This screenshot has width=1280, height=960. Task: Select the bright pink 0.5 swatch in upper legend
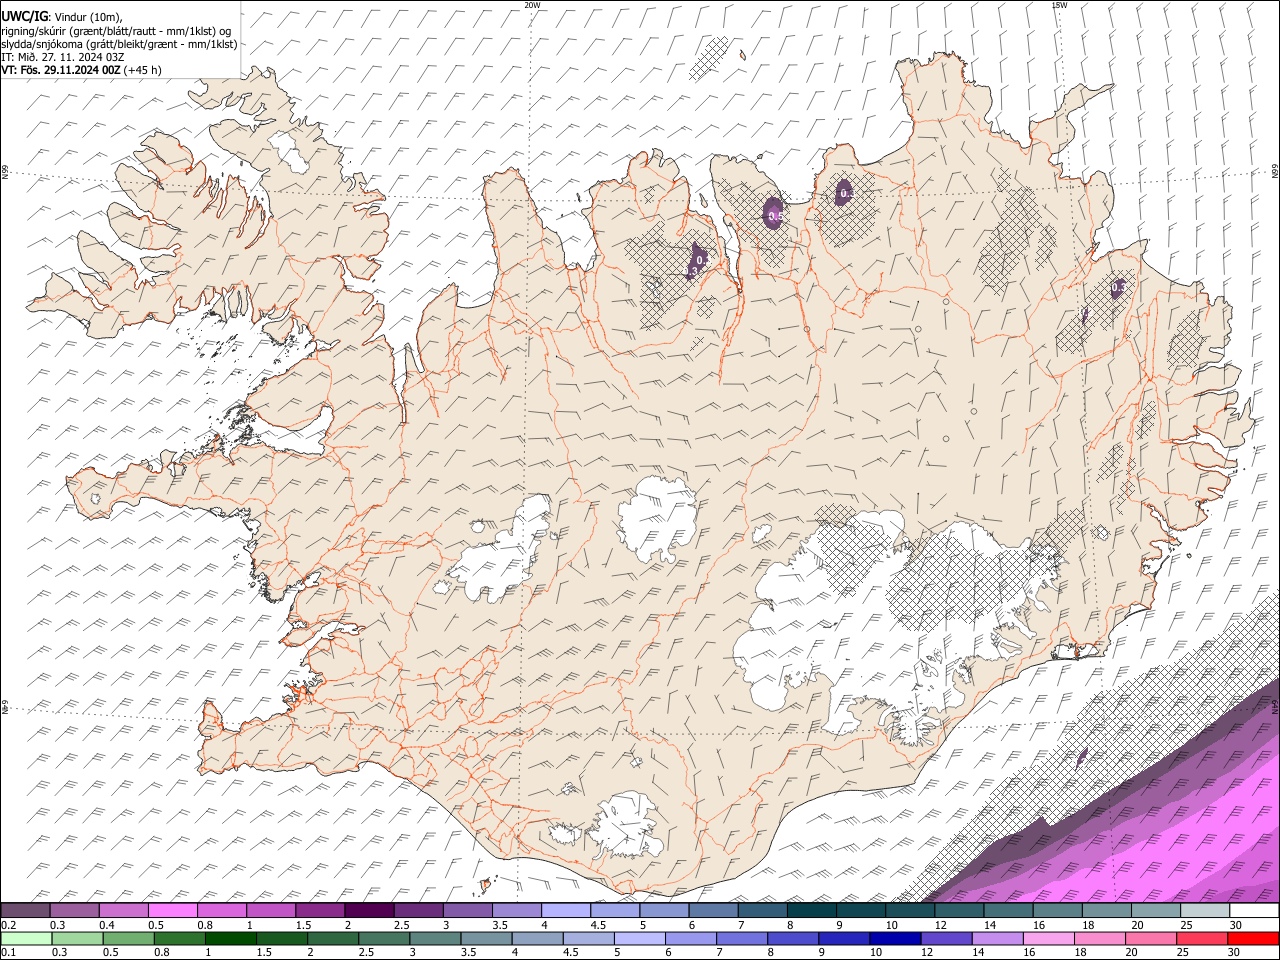click(173, 911)
